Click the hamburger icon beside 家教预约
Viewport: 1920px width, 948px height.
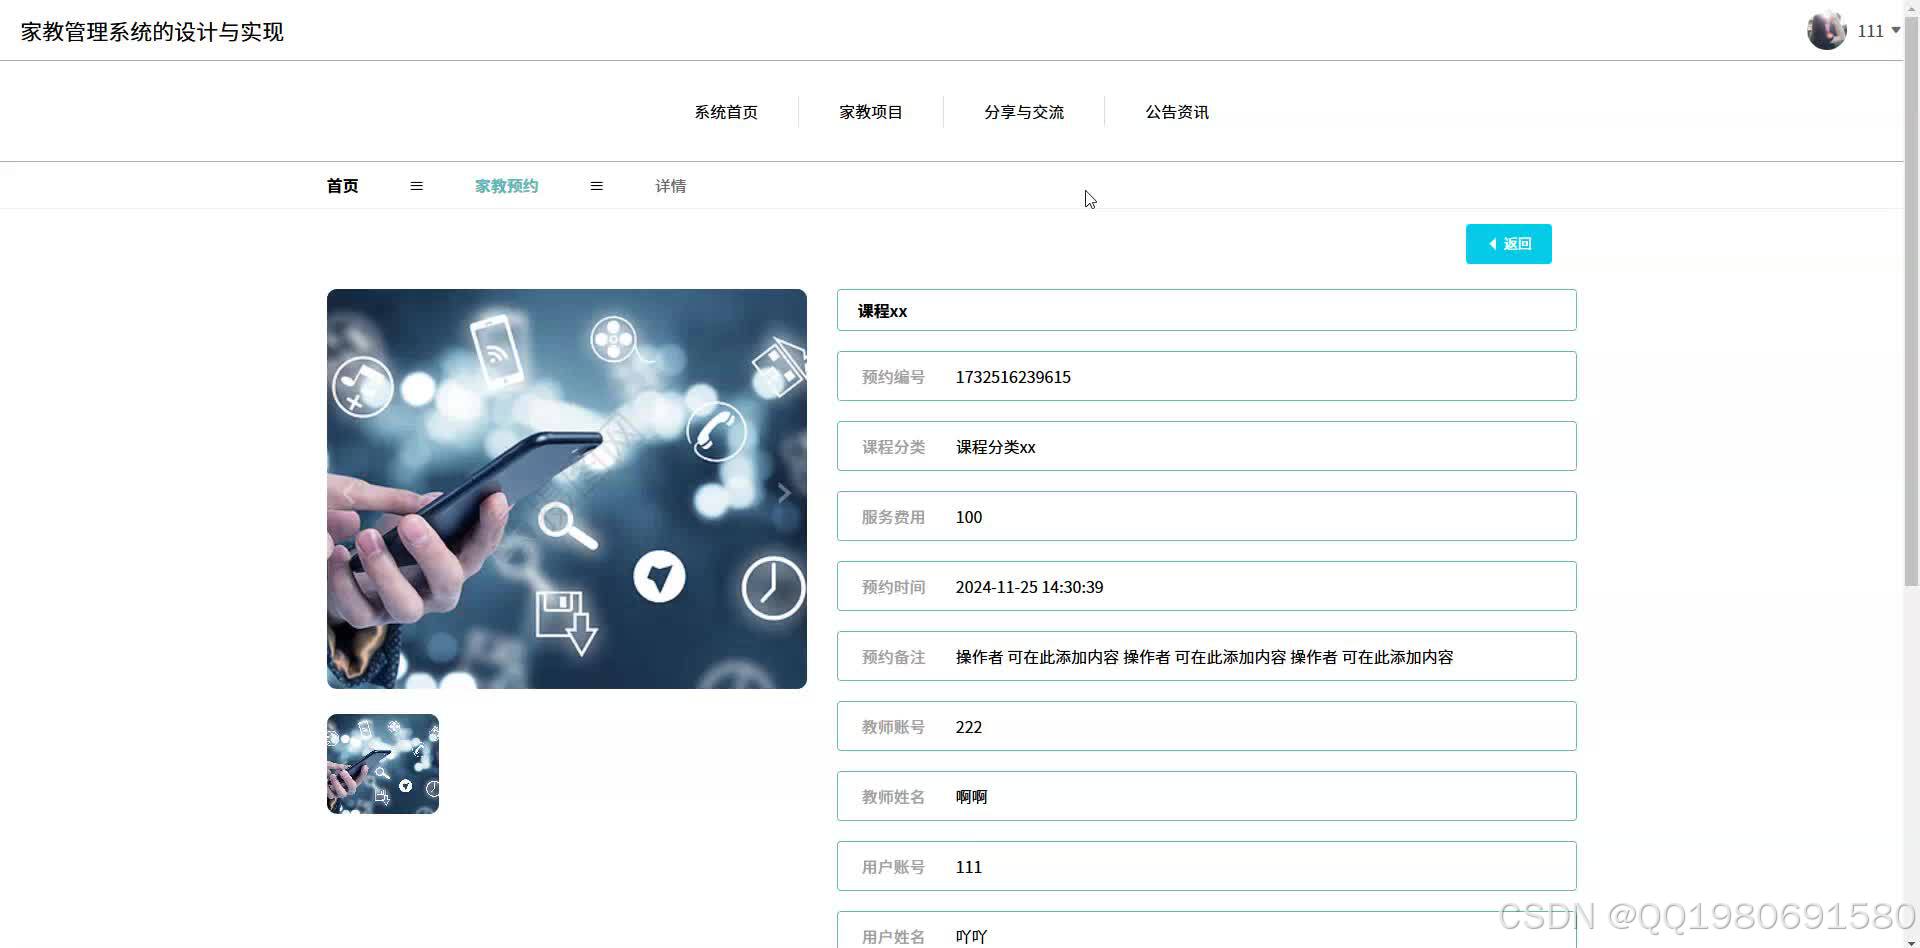(x=597, y=186)
